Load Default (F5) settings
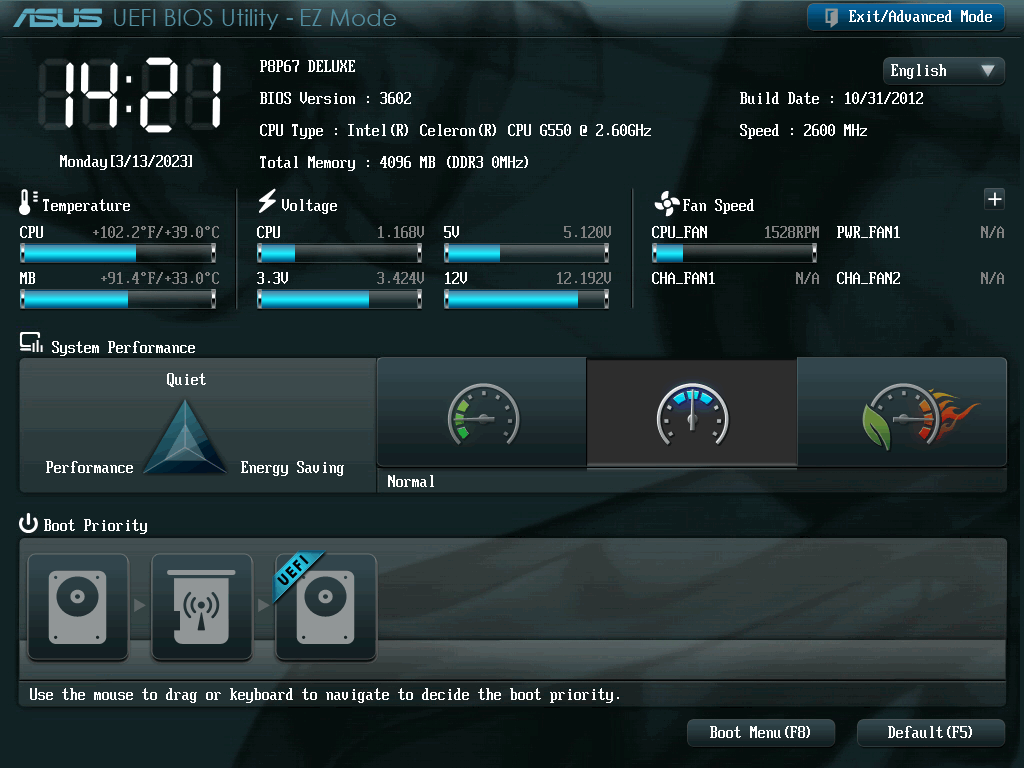The width and height of the screenshot is (1024, 768). click(x=931, y=733)
